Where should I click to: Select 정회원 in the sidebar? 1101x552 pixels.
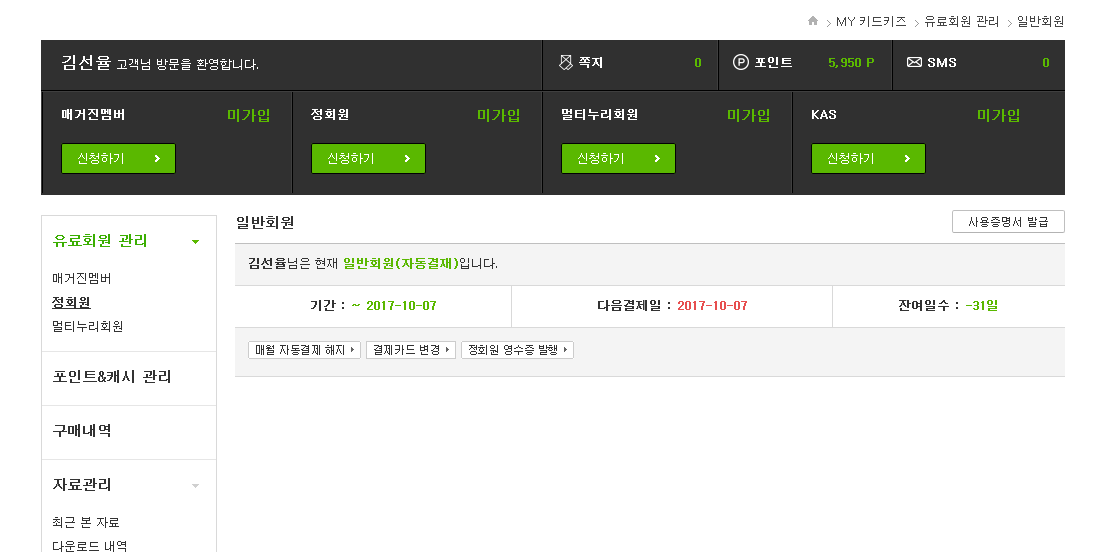71,303
